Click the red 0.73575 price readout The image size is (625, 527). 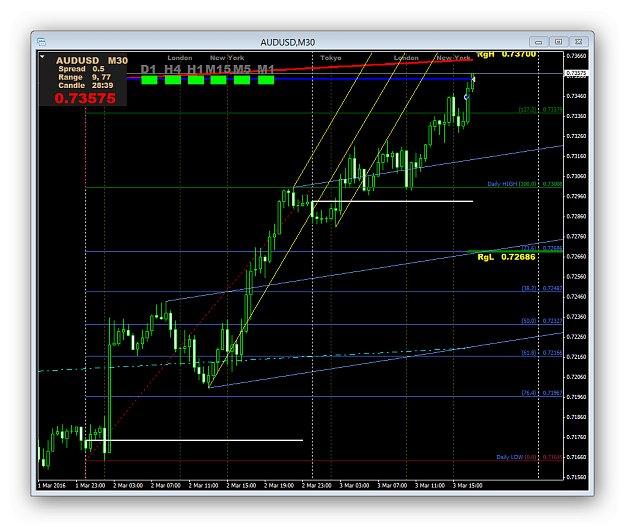click(85, 98)
